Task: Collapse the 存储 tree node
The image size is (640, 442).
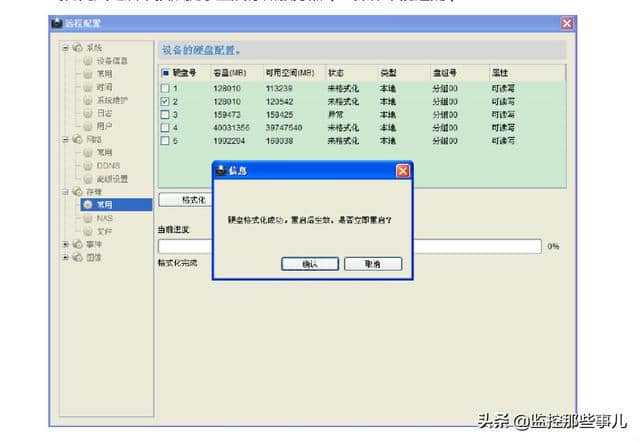Action: (x=66, y=191)
